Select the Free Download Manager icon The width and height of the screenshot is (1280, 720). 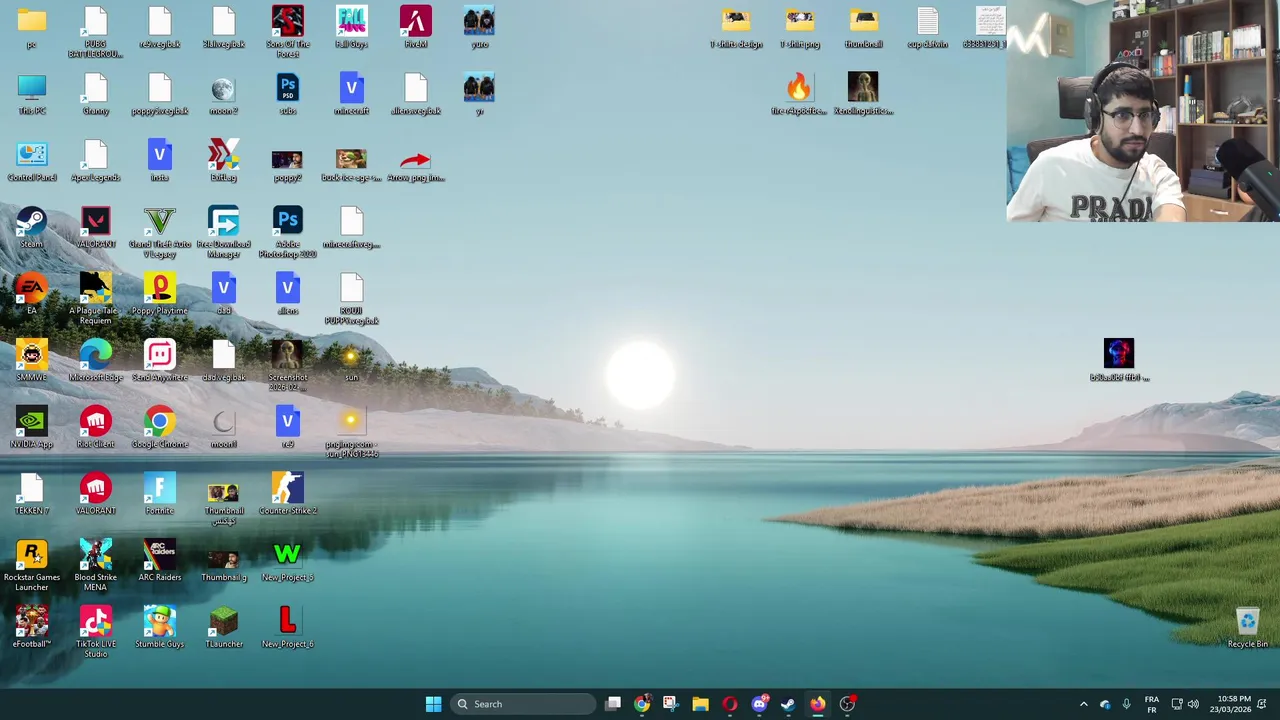point(223,232)
